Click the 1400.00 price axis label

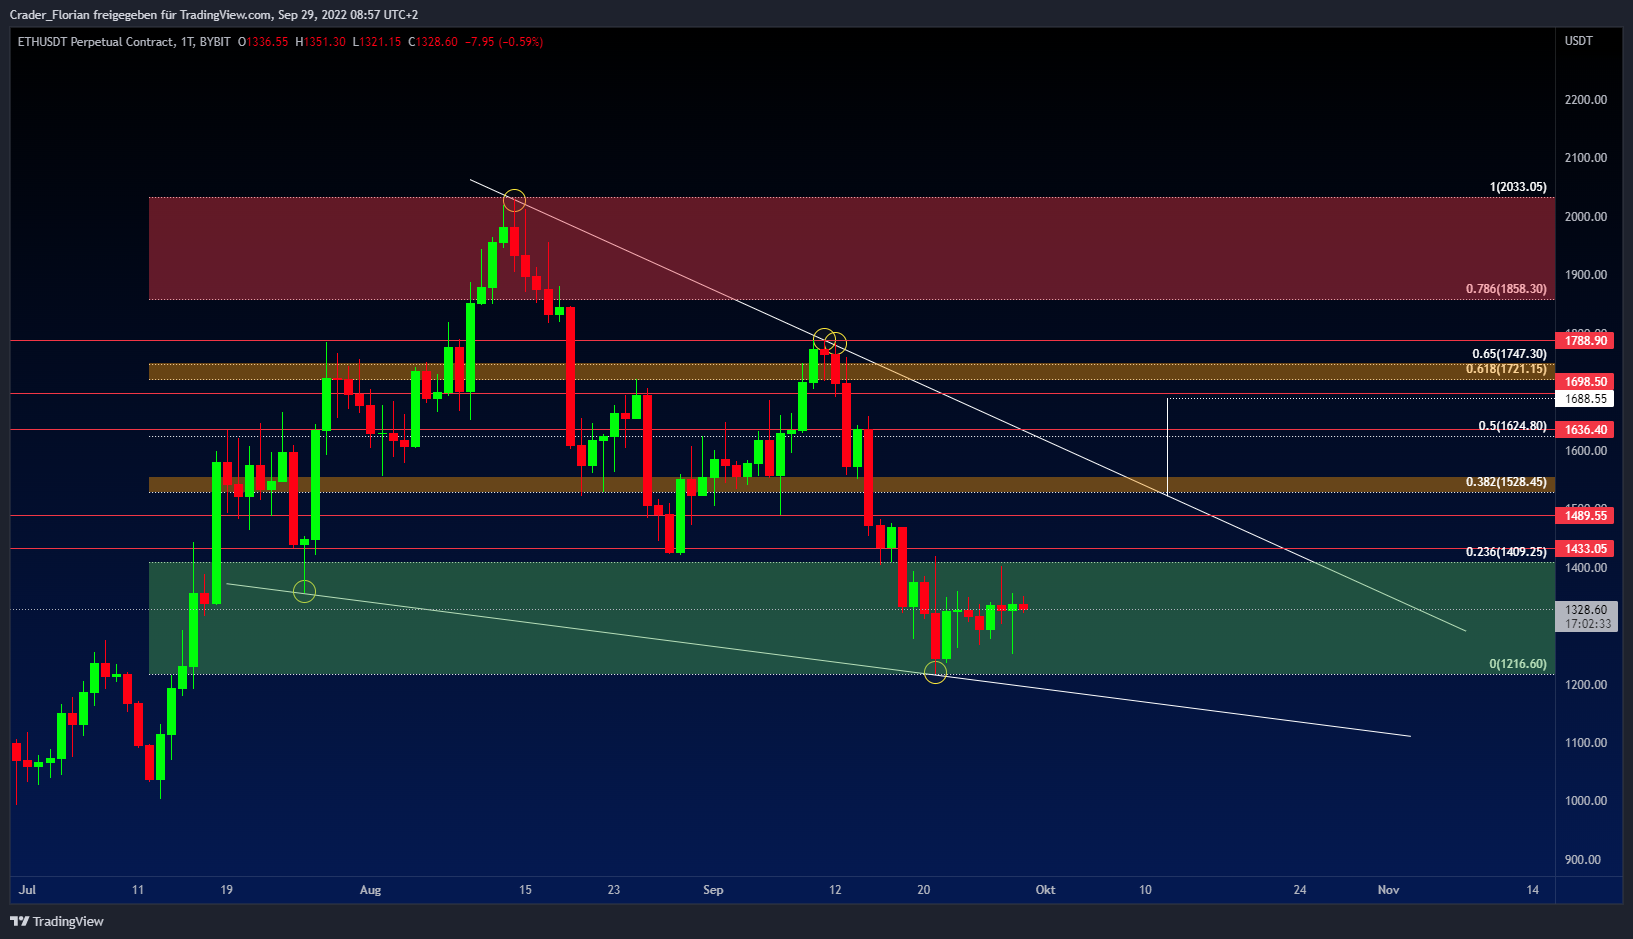pyautogui.click(x=1586, y=568)
